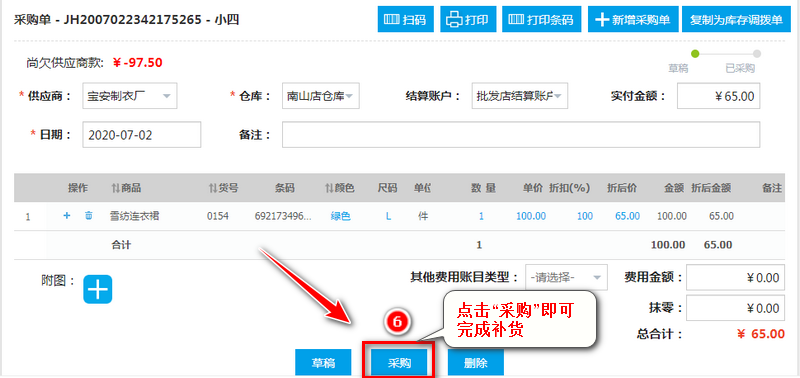Click the 备注 remarks input field

(x=521, y=135)
